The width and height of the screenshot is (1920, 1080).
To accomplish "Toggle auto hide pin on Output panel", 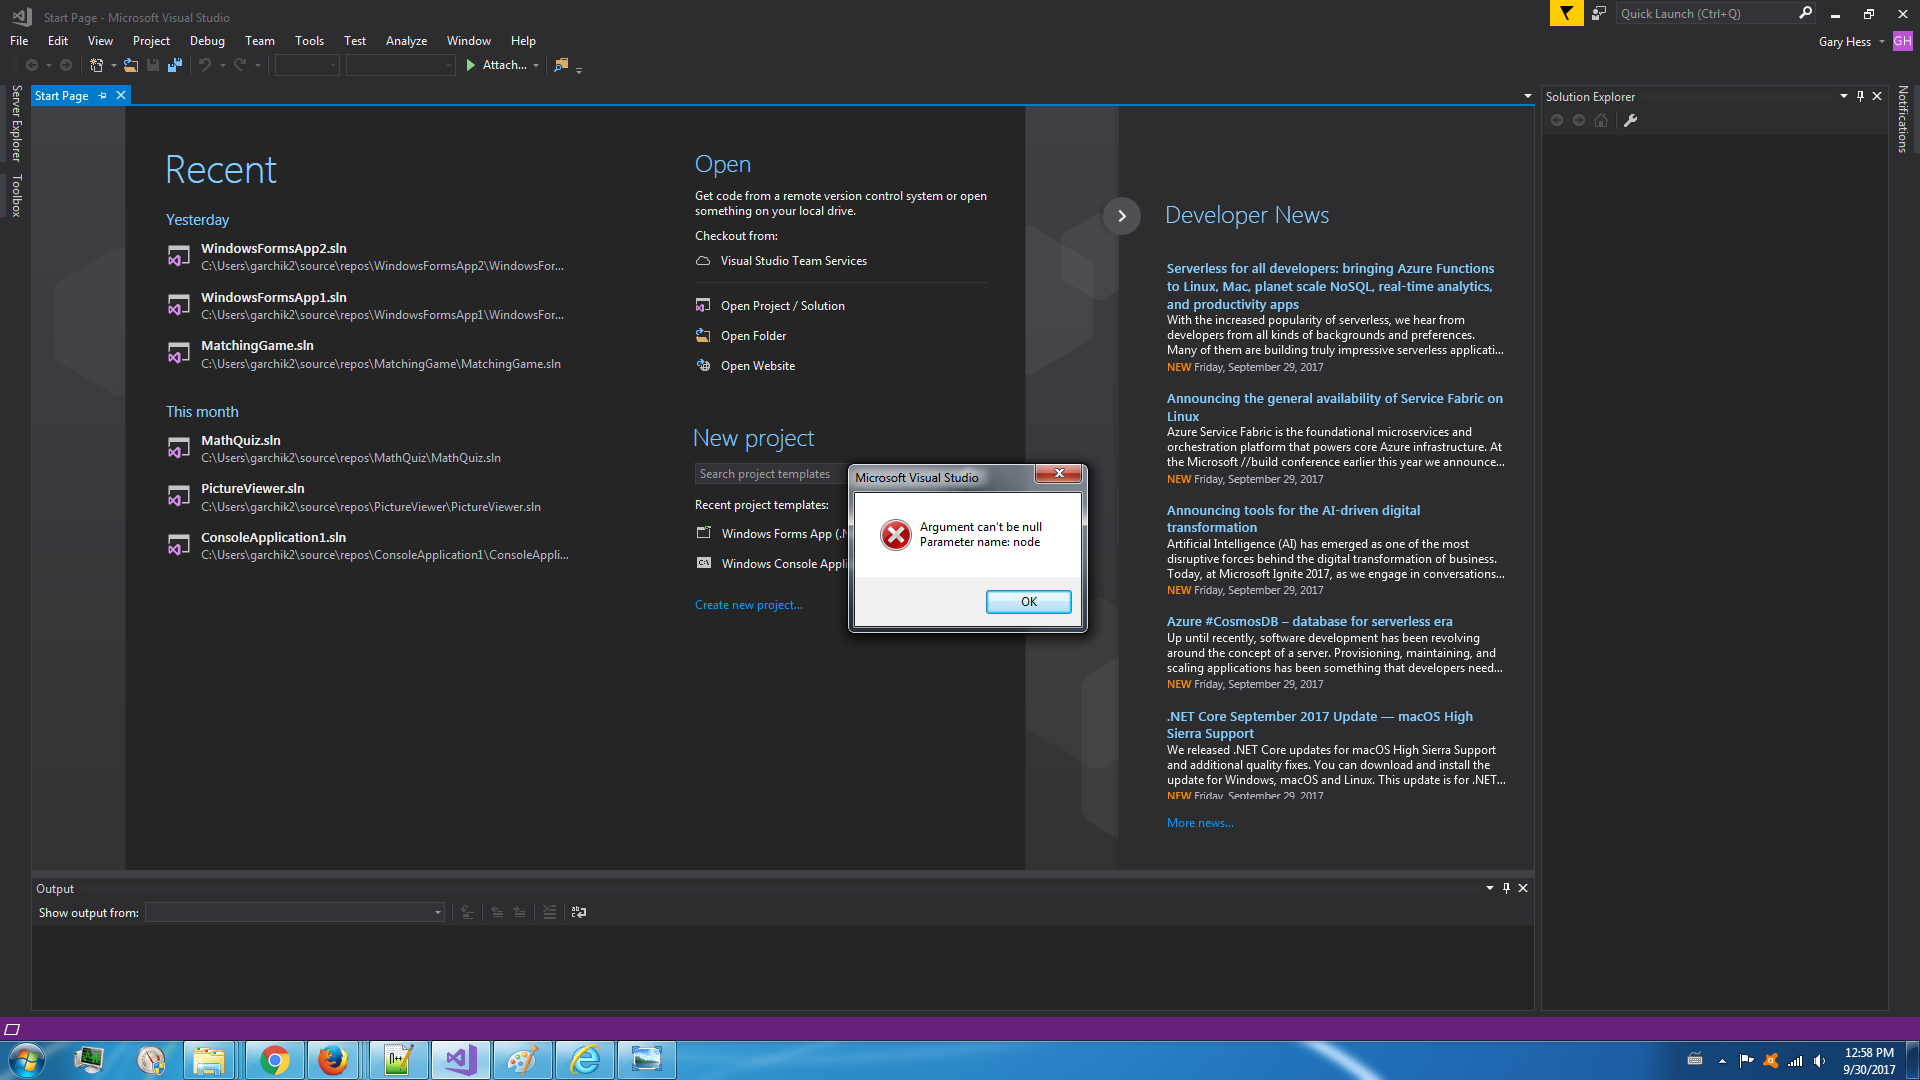I will click(1506, 888).
